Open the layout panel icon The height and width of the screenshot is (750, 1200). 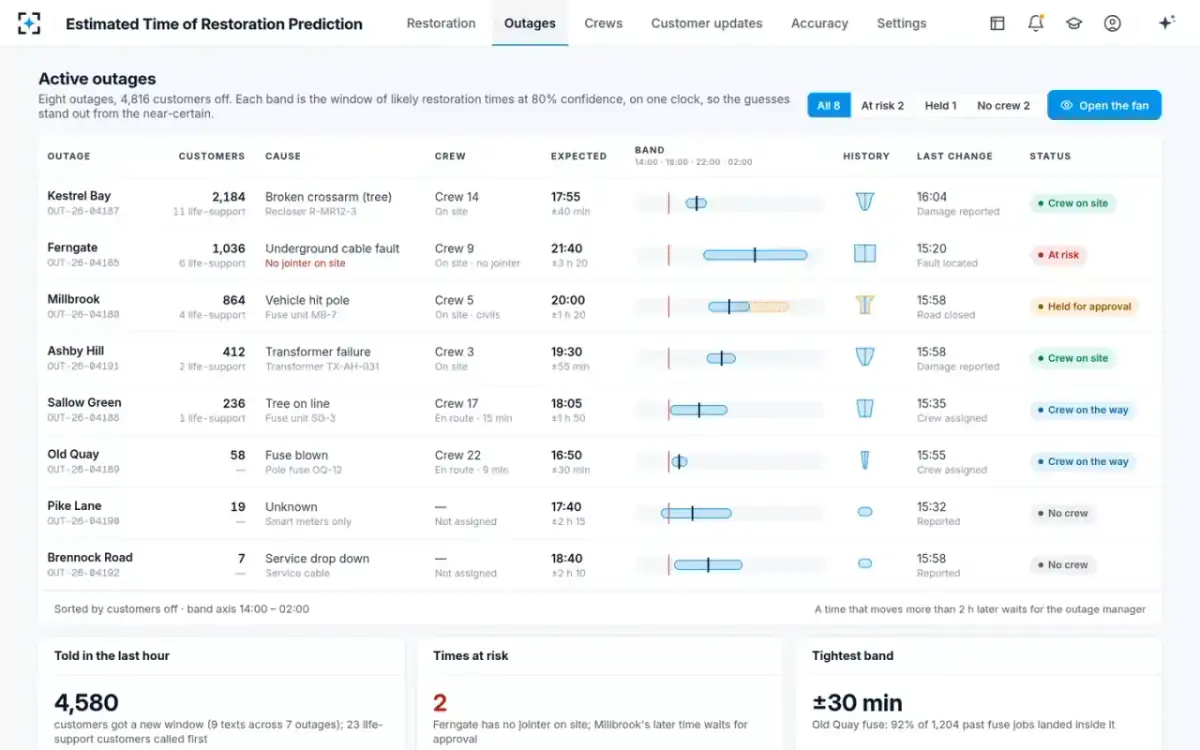click(x=997, y=23)
